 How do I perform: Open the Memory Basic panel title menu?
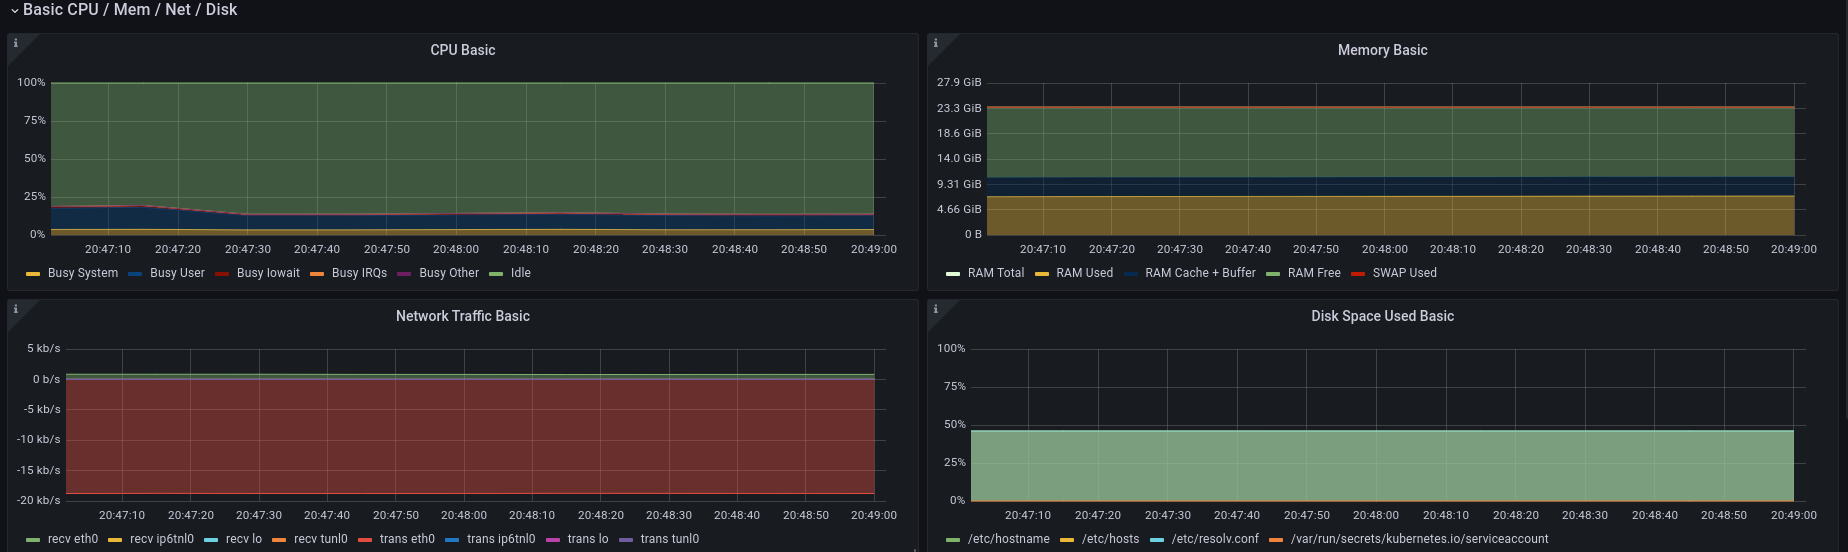click(x=1382, y=50)
